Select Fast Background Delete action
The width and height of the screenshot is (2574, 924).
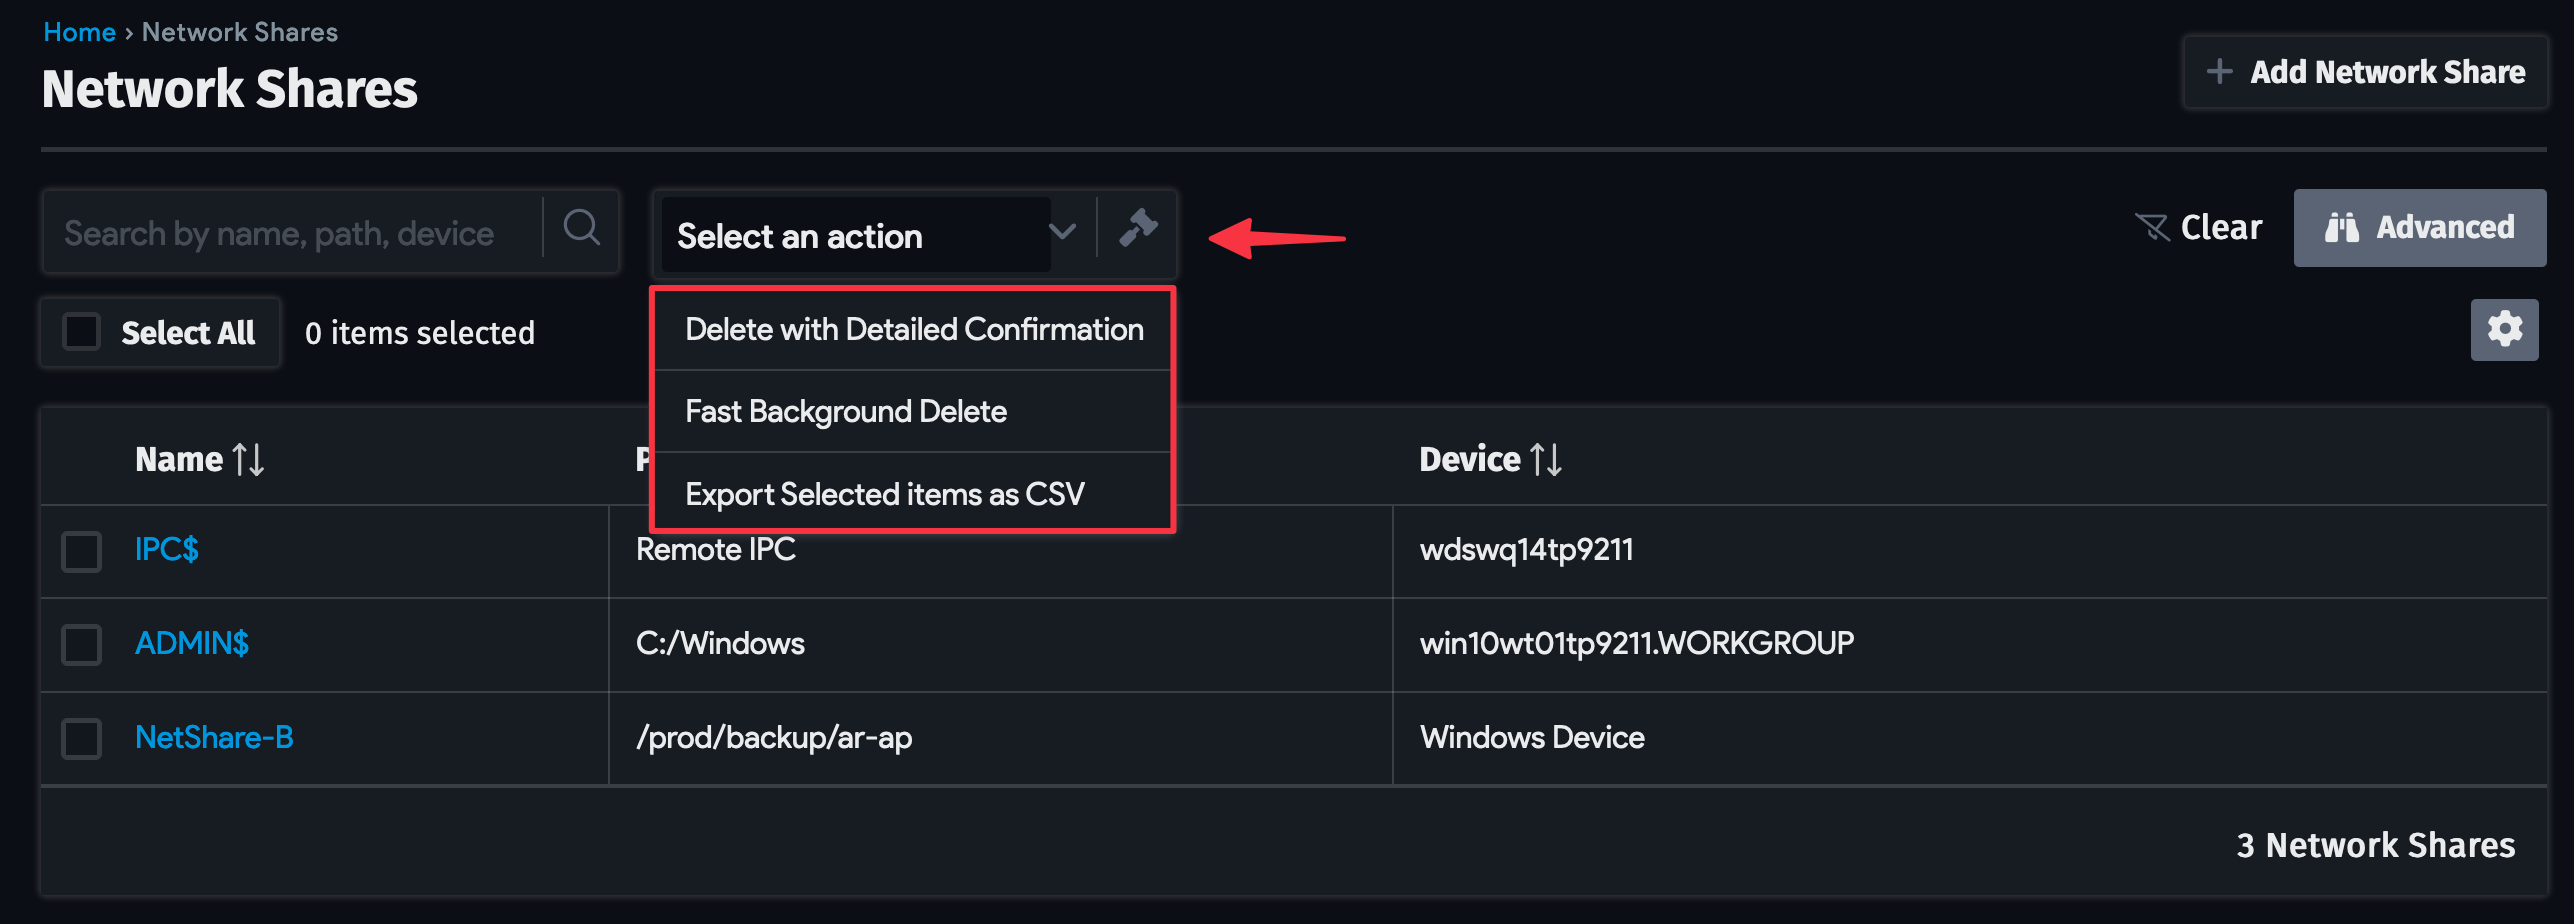845,410
